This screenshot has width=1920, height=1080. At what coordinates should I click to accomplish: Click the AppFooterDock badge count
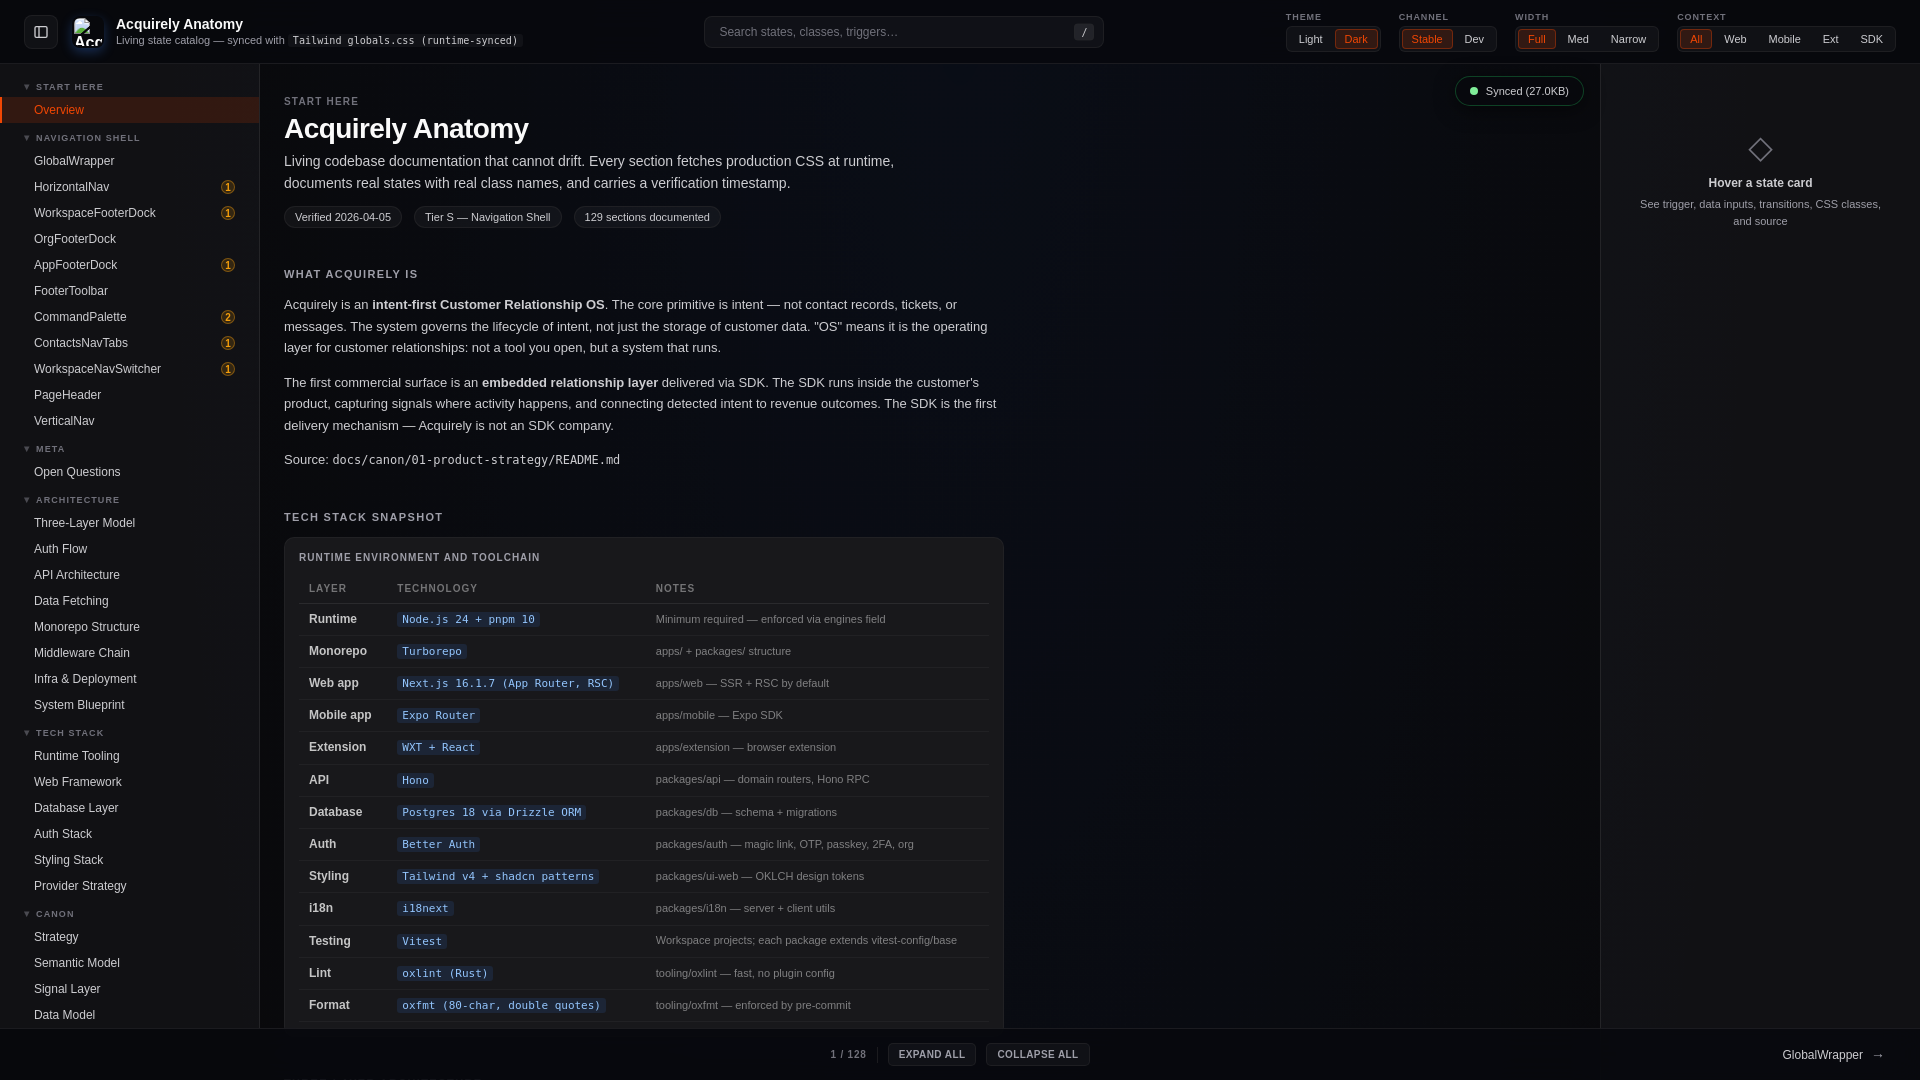pos(228,265)
